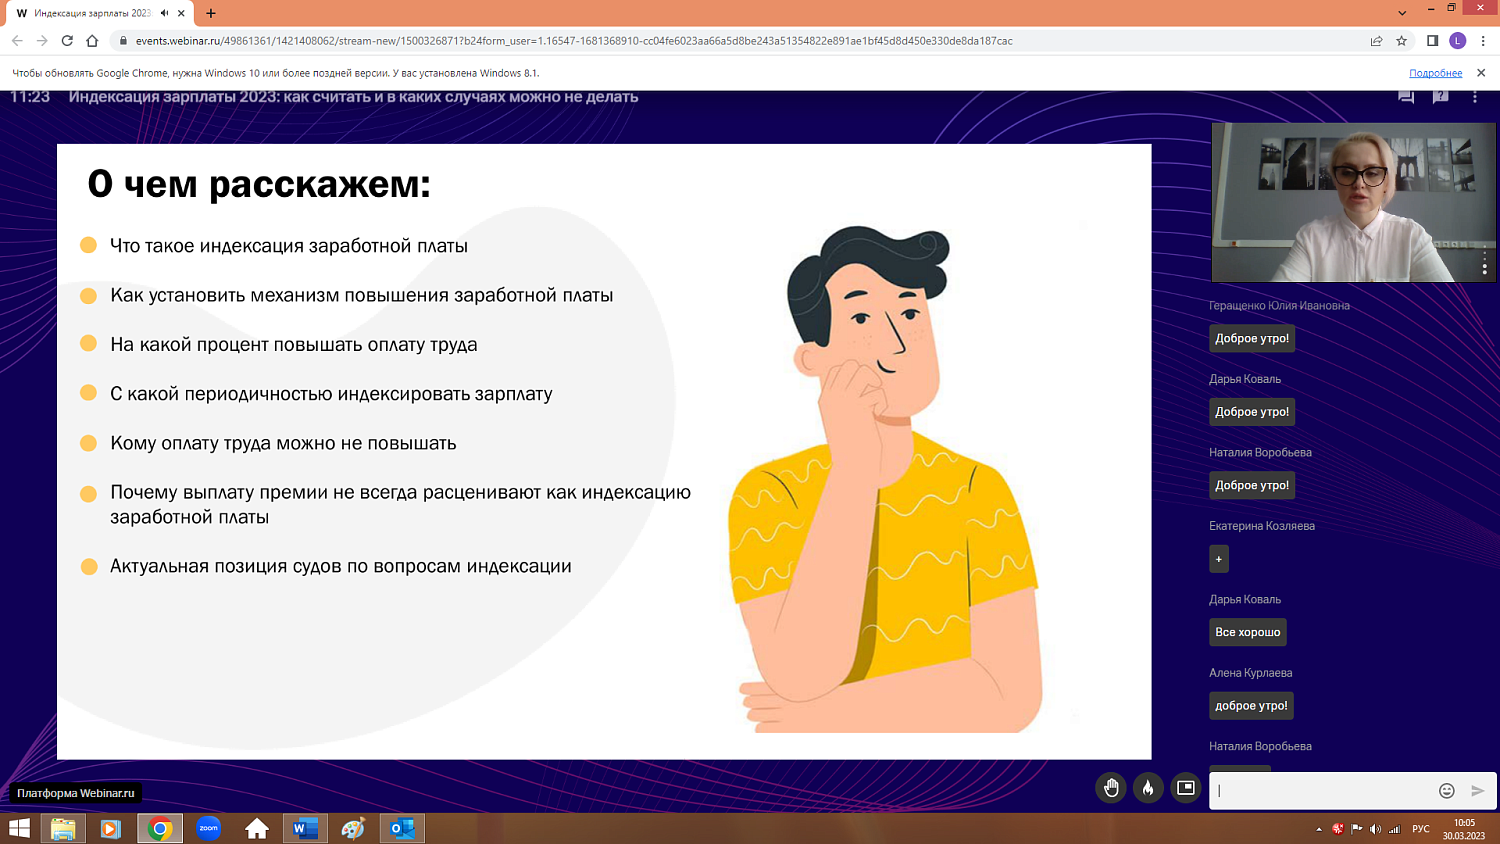The height and width of the screenshot is (844, 1500).
Task: Send the chat message
Action: click(1478, 791)
